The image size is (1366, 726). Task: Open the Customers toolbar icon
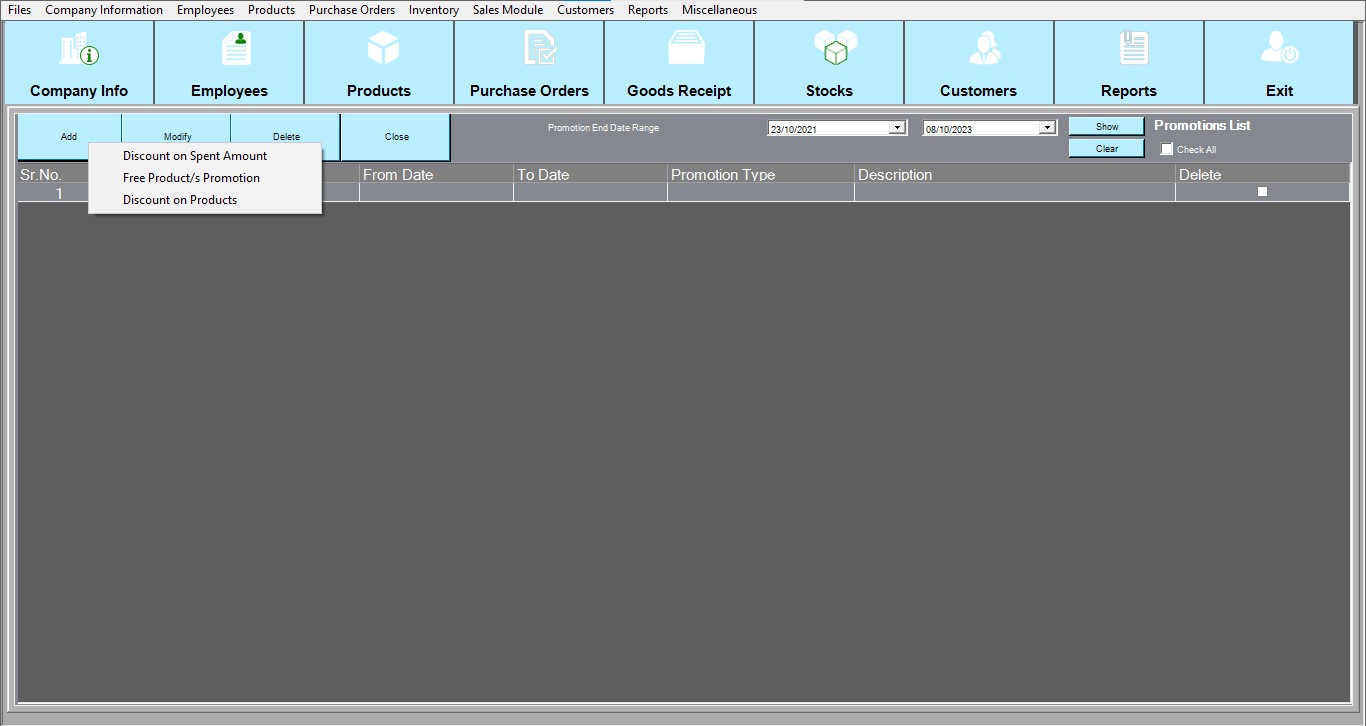[x=984, y=49]
